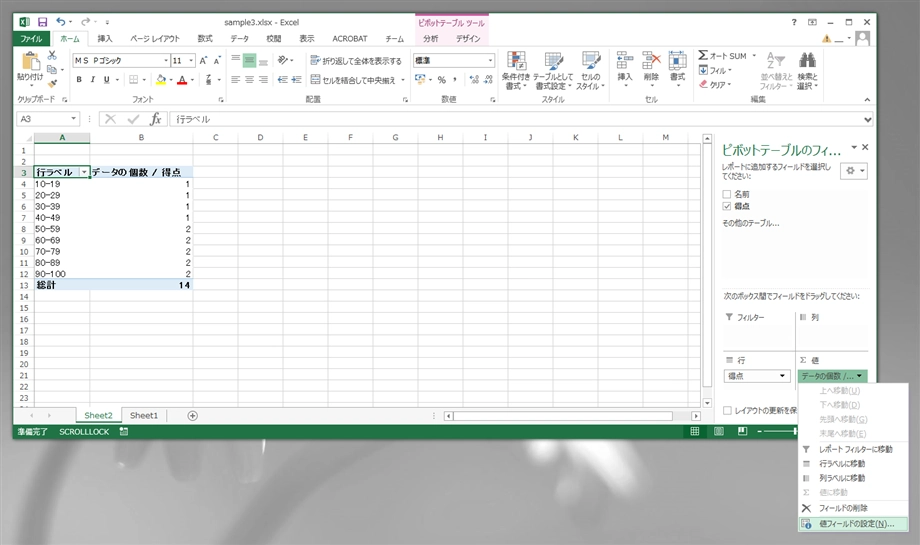
Task: Open the ファイル tab
Action: pyautogui.click(x=32, y=39)
